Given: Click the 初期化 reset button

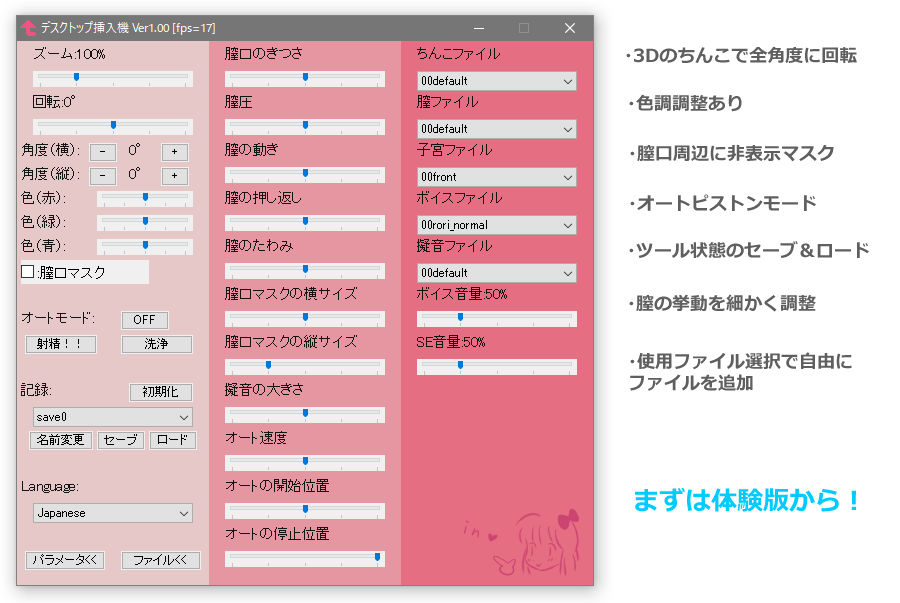Looking at the screenshot, I should tap(160, 392).
